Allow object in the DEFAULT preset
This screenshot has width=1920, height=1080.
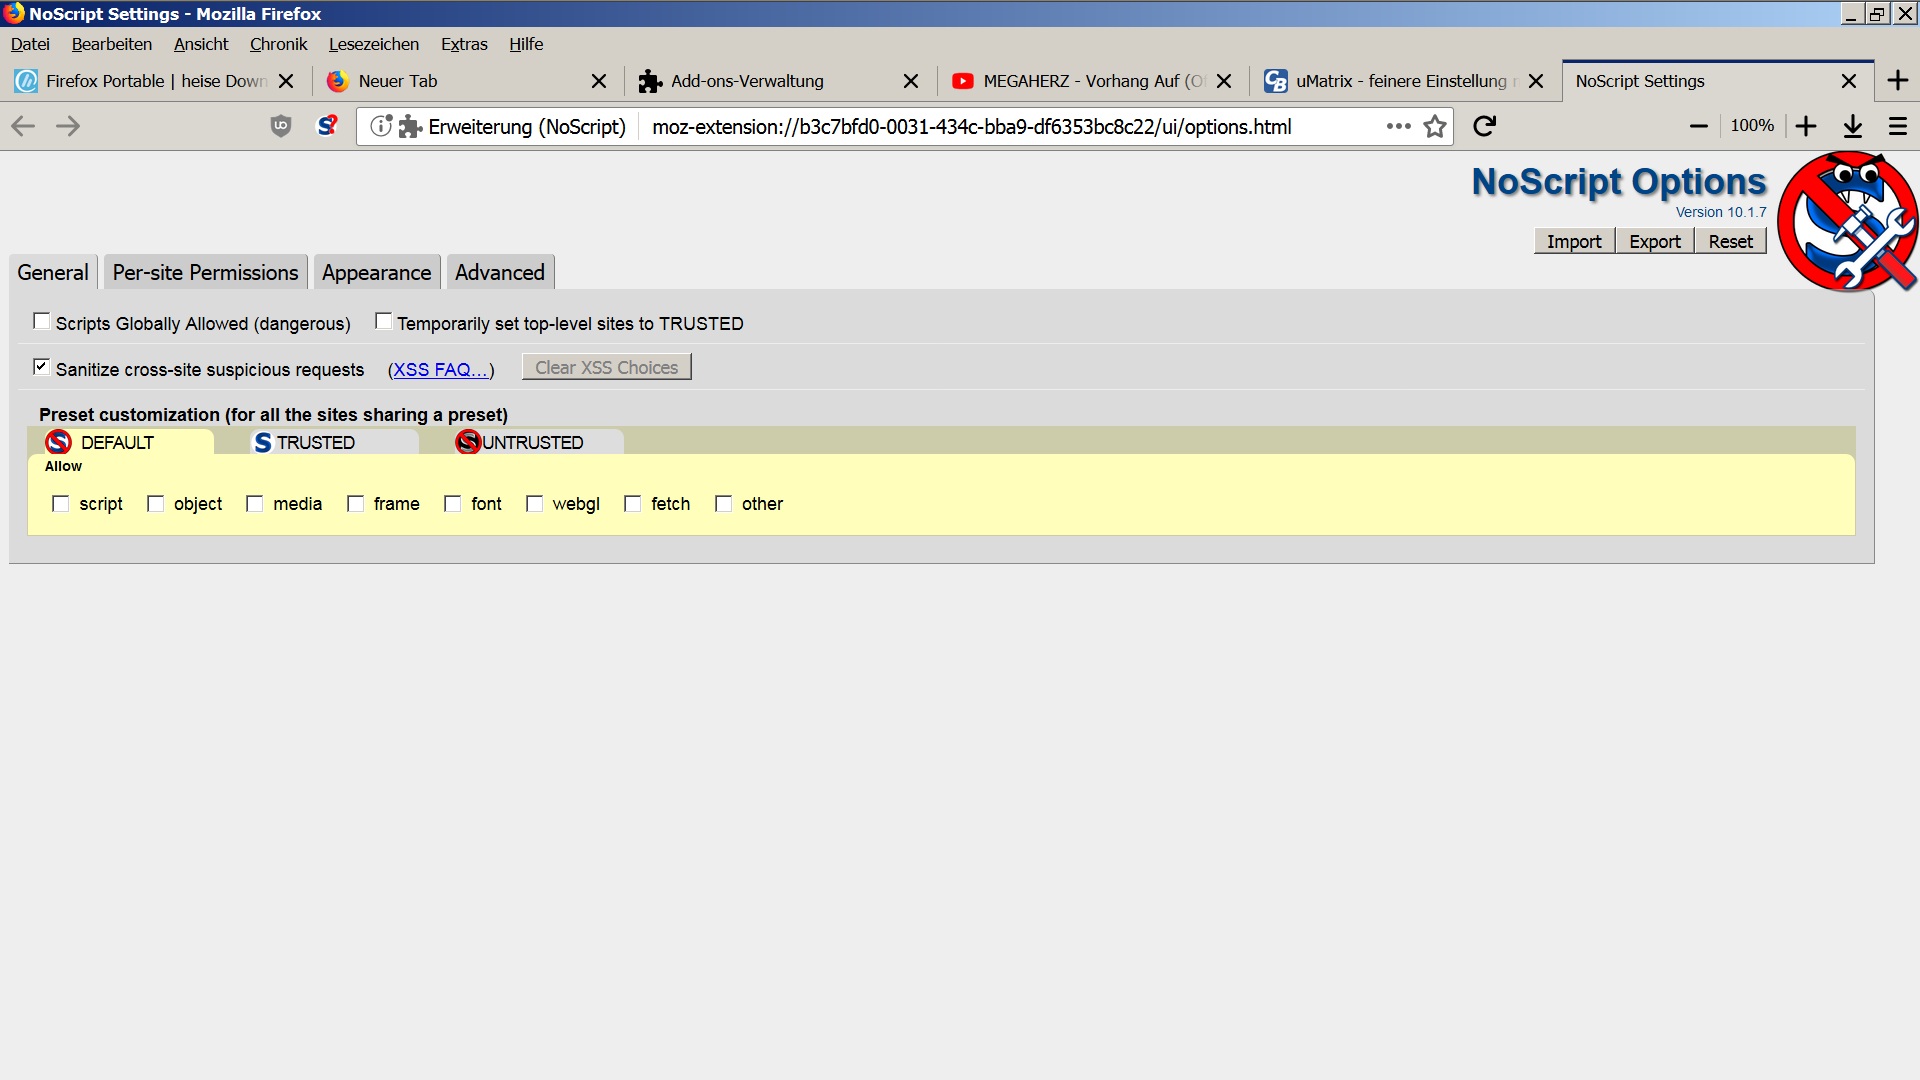tap(155, 504)
